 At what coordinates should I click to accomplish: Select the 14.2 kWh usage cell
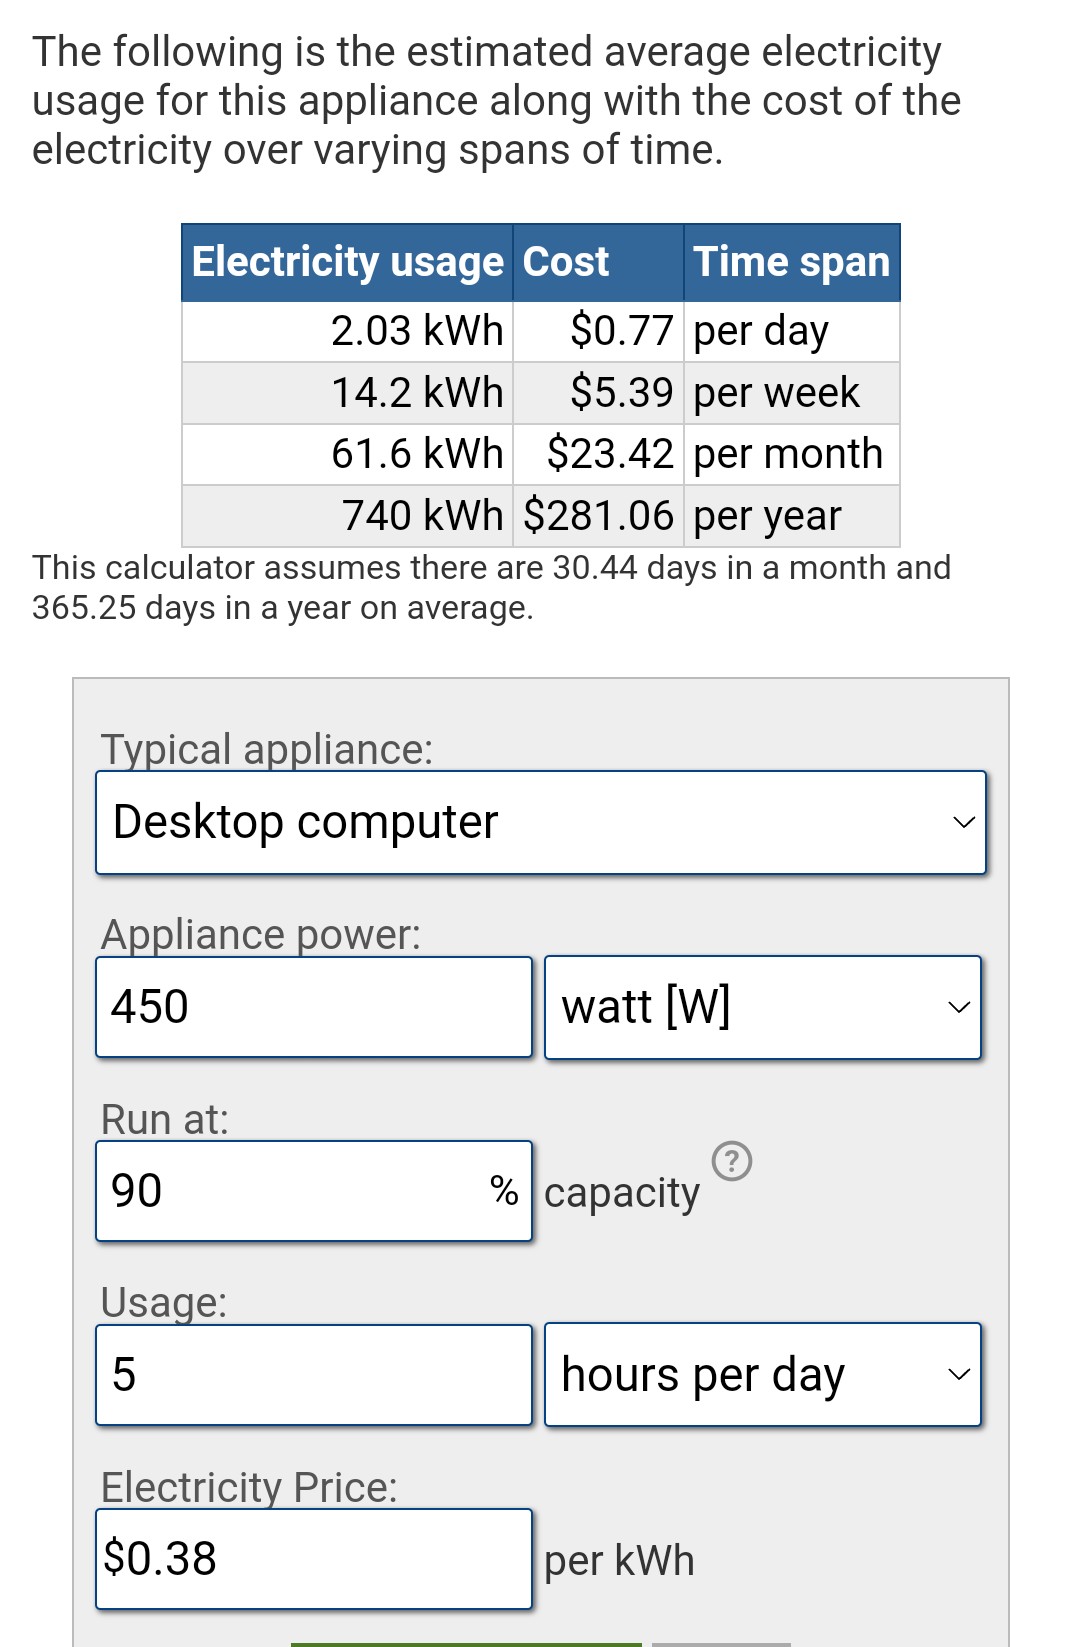click(347, 393)
